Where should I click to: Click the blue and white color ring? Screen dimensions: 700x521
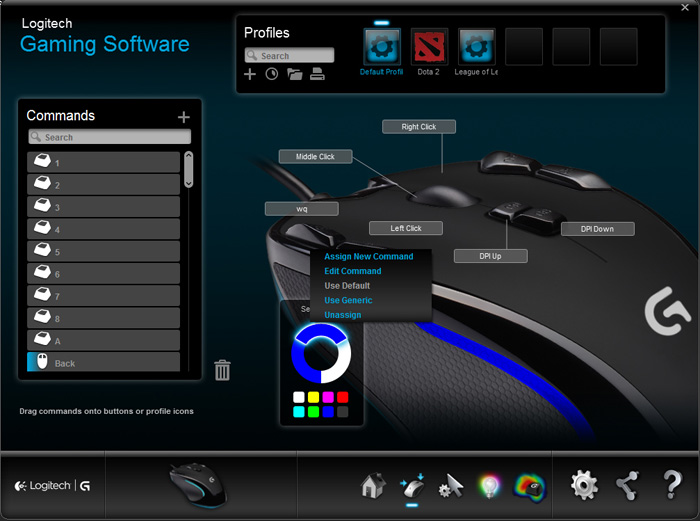[x=321, y=353]
